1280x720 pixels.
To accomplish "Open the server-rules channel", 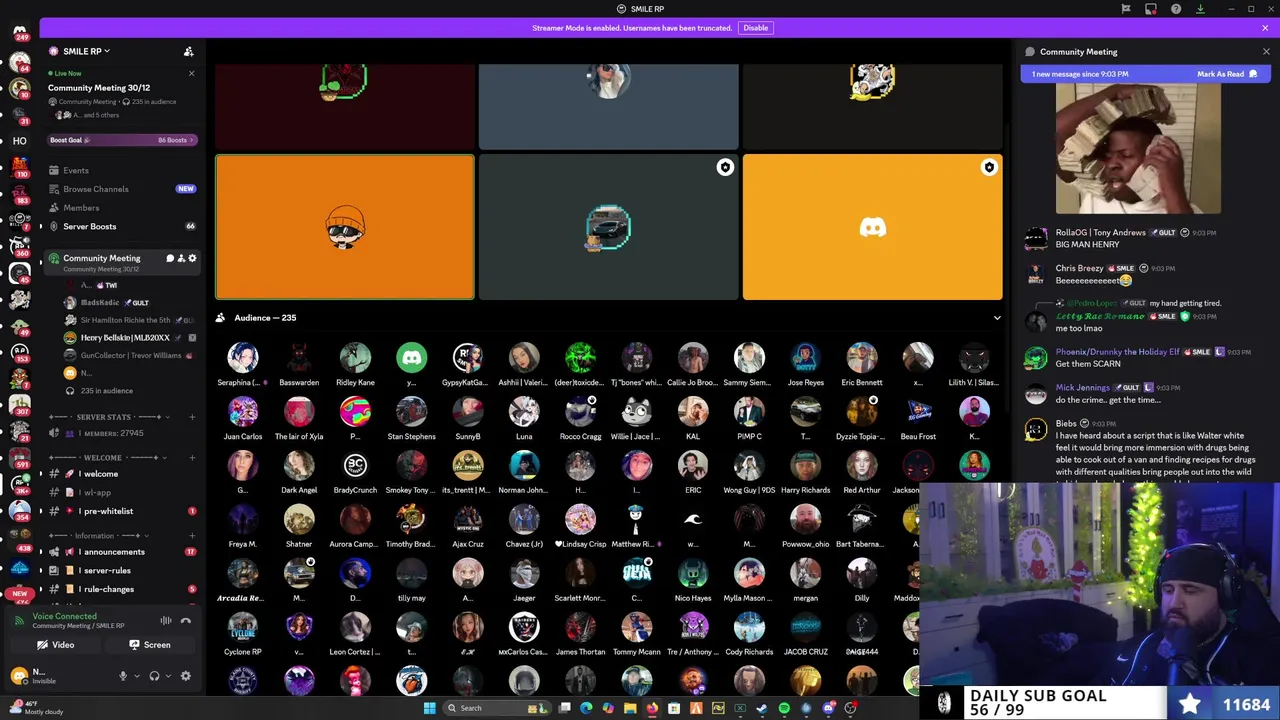I will (x=122, y=570).
